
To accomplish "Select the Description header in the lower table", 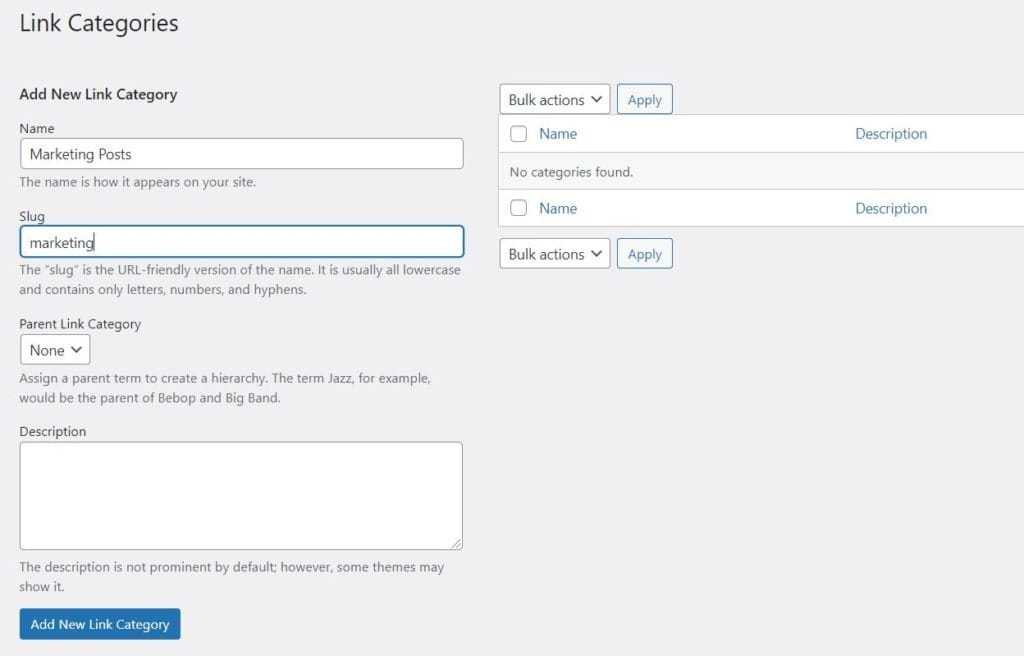I will [891, 208].
